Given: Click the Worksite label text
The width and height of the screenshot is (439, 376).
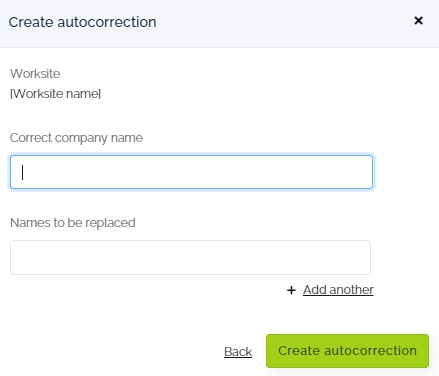Looking at the screenshot, I should (x=35, y=74).
